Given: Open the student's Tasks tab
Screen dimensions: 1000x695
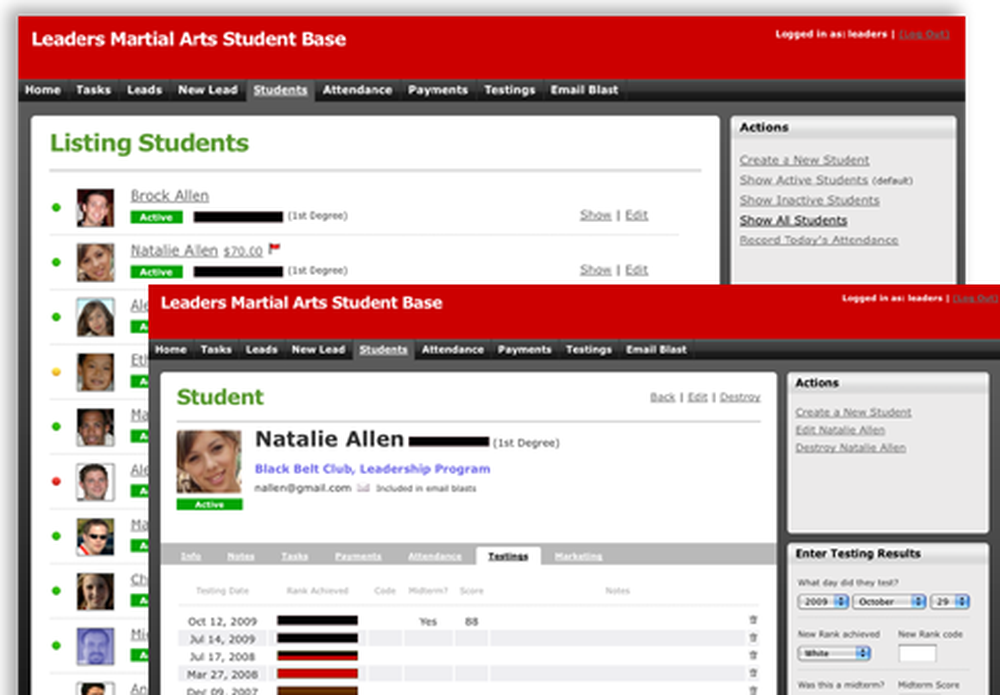Looking at the screenshot, I should (295, 556).
